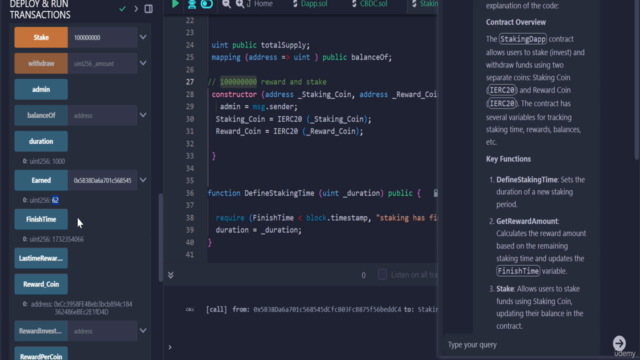Click the pending transactions count 0

click(363, 276)
